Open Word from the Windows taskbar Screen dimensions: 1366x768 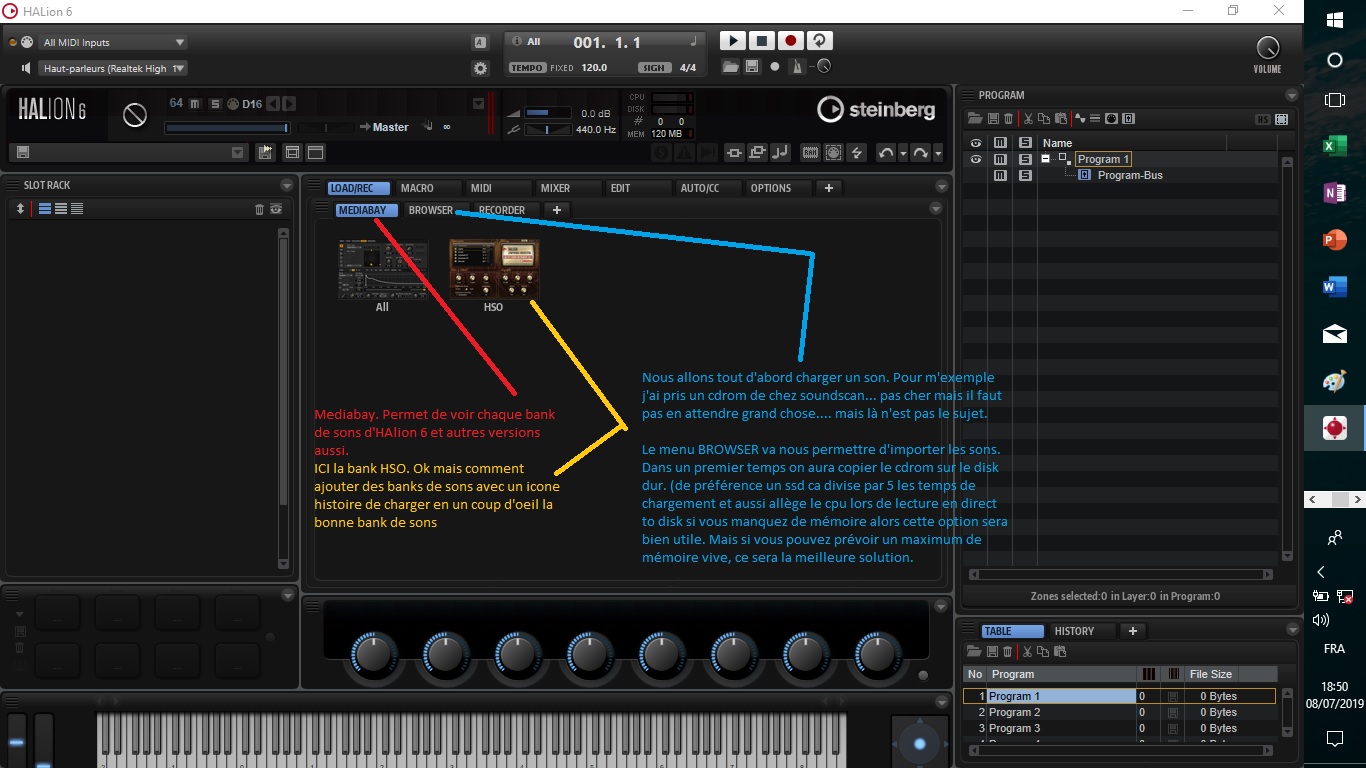click(x=1334, y=287)
